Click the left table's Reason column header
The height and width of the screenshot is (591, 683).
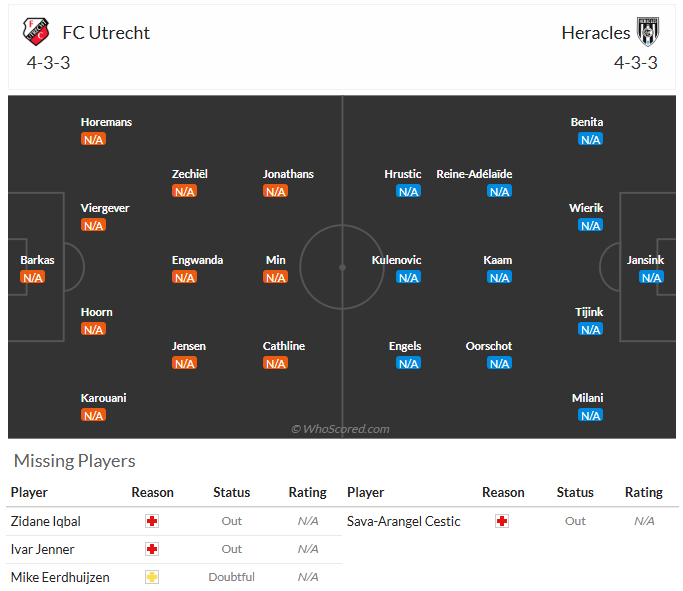[x=152, y=493]
